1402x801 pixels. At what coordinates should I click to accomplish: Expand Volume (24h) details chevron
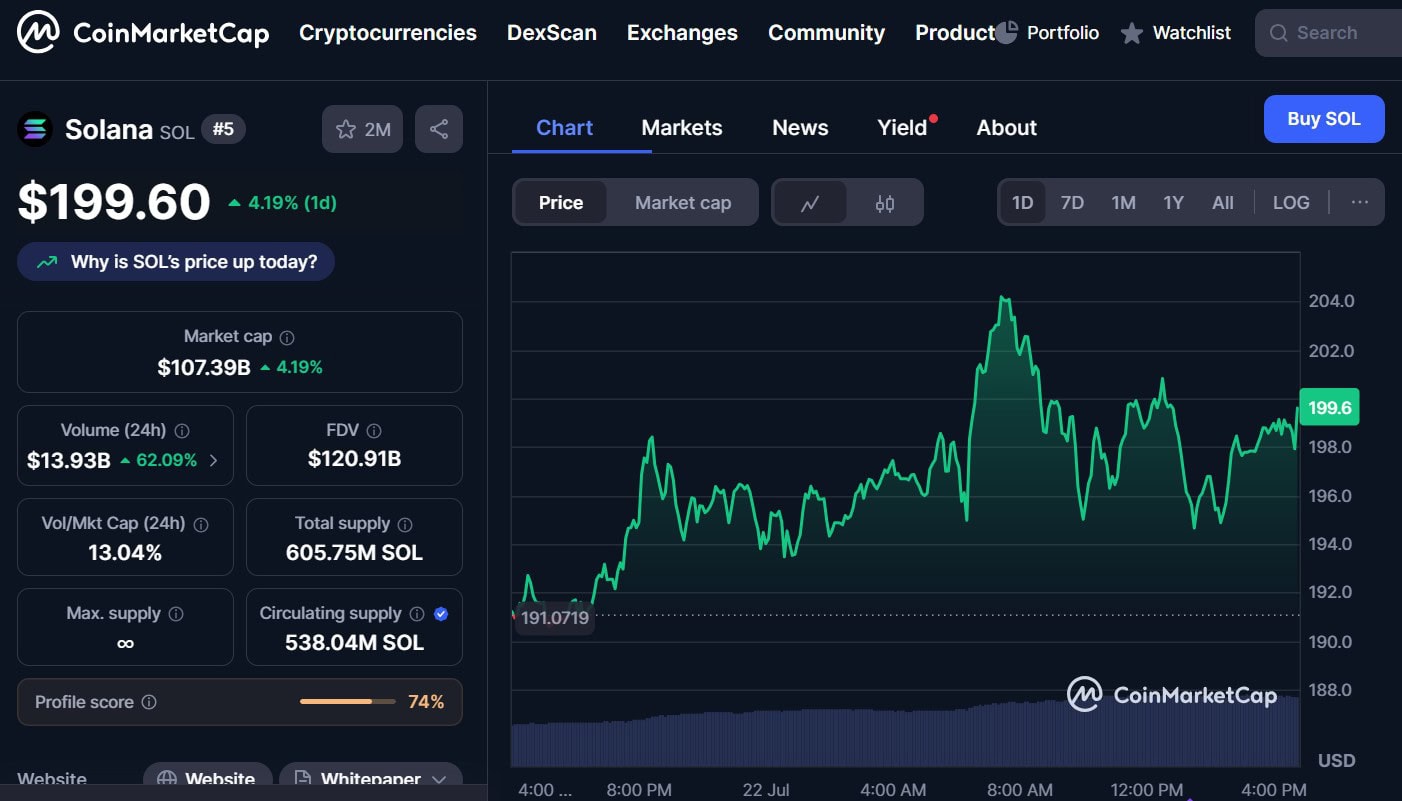pos(213,461)
